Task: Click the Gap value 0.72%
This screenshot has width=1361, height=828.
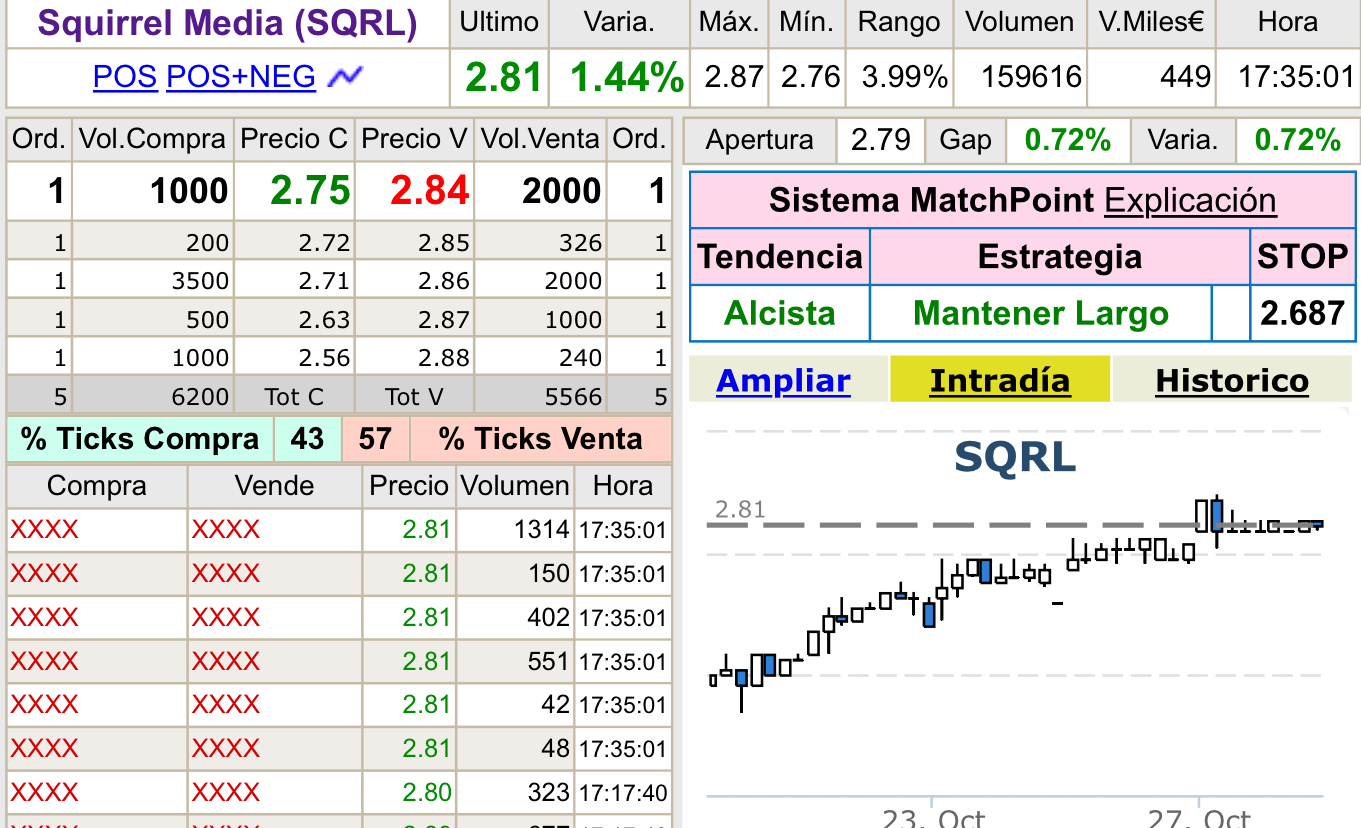Action: click(x=1068, y=140)
